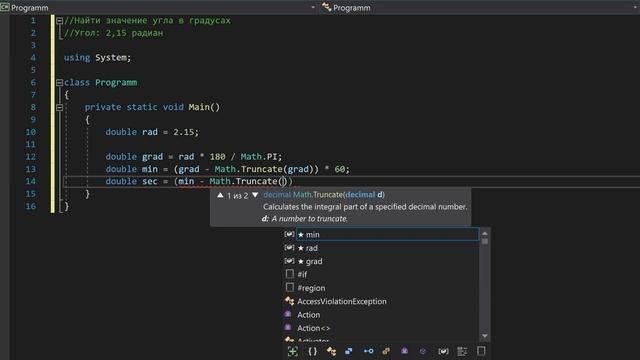Click inside Math.Truncate parentheses on line 14
This screenshot has height=360, width=640.
(283, 181)
